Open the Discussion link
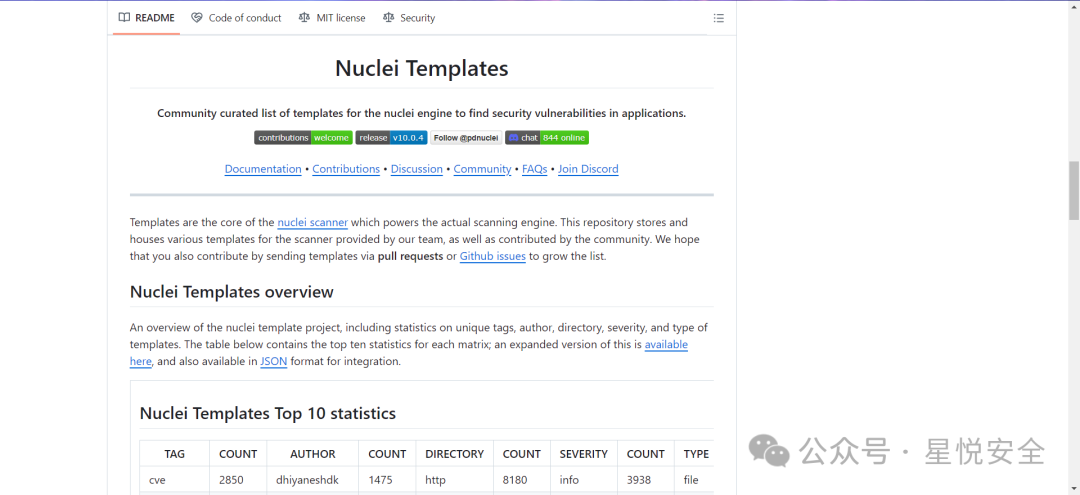This screenshot has width=1080, height=495. pyautogui.click(x=417, y=169)
